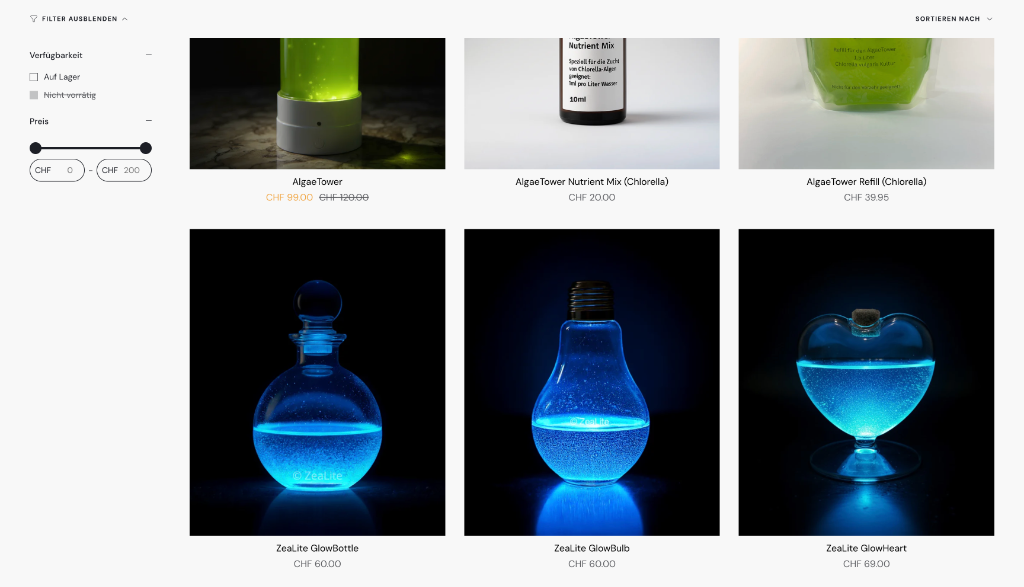Toggle the Nicht vorrätig checkbox
1024x587 pixels.
[34, 95]
